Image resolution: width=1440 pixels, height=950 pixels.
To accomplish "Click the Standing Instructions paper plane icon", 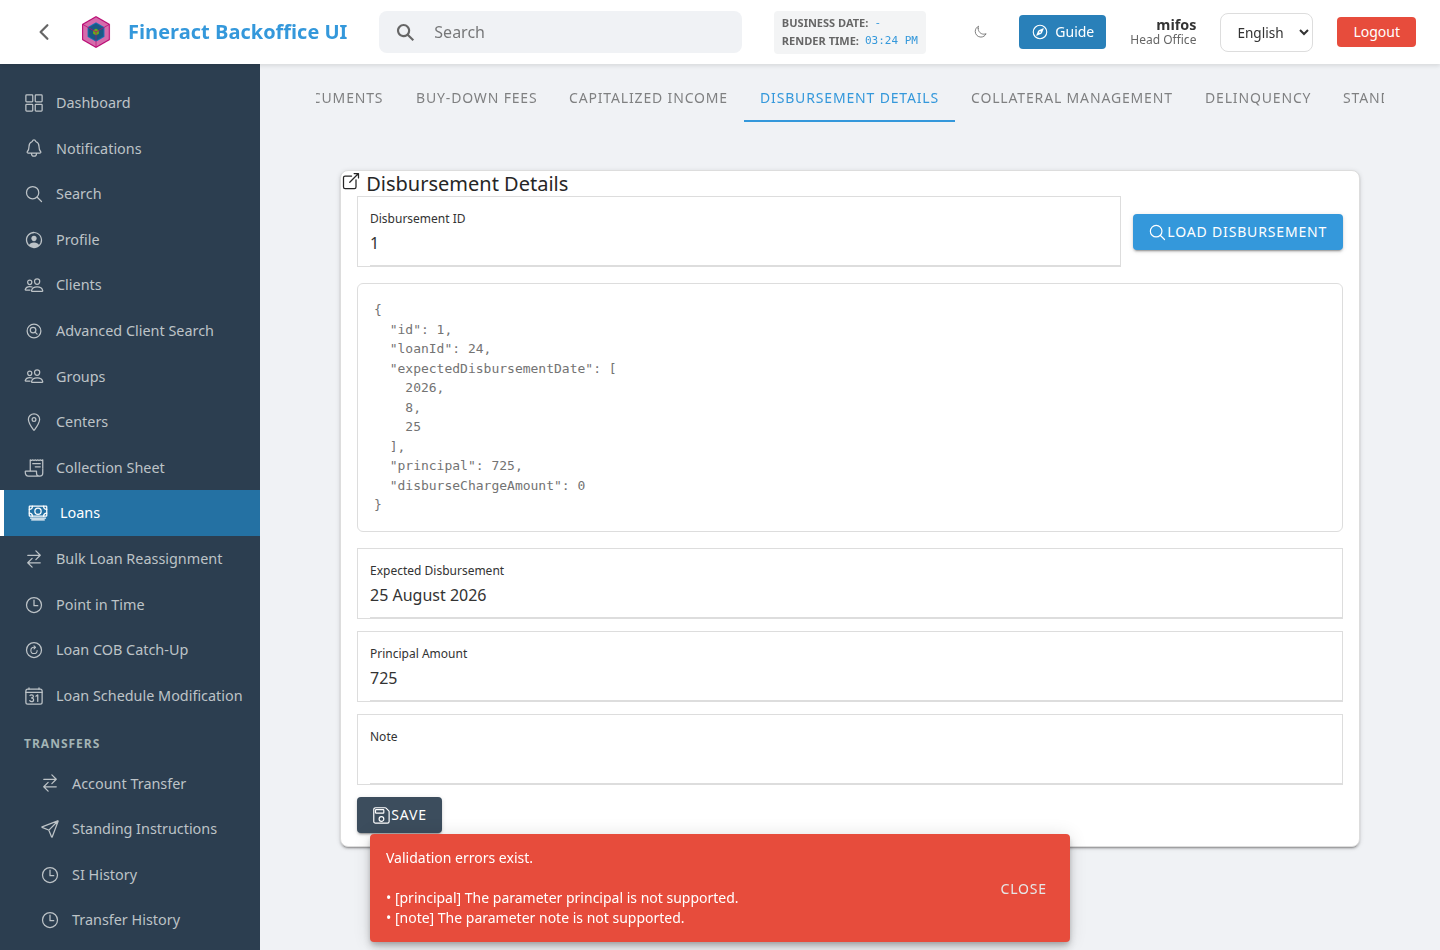I will 50,829.
